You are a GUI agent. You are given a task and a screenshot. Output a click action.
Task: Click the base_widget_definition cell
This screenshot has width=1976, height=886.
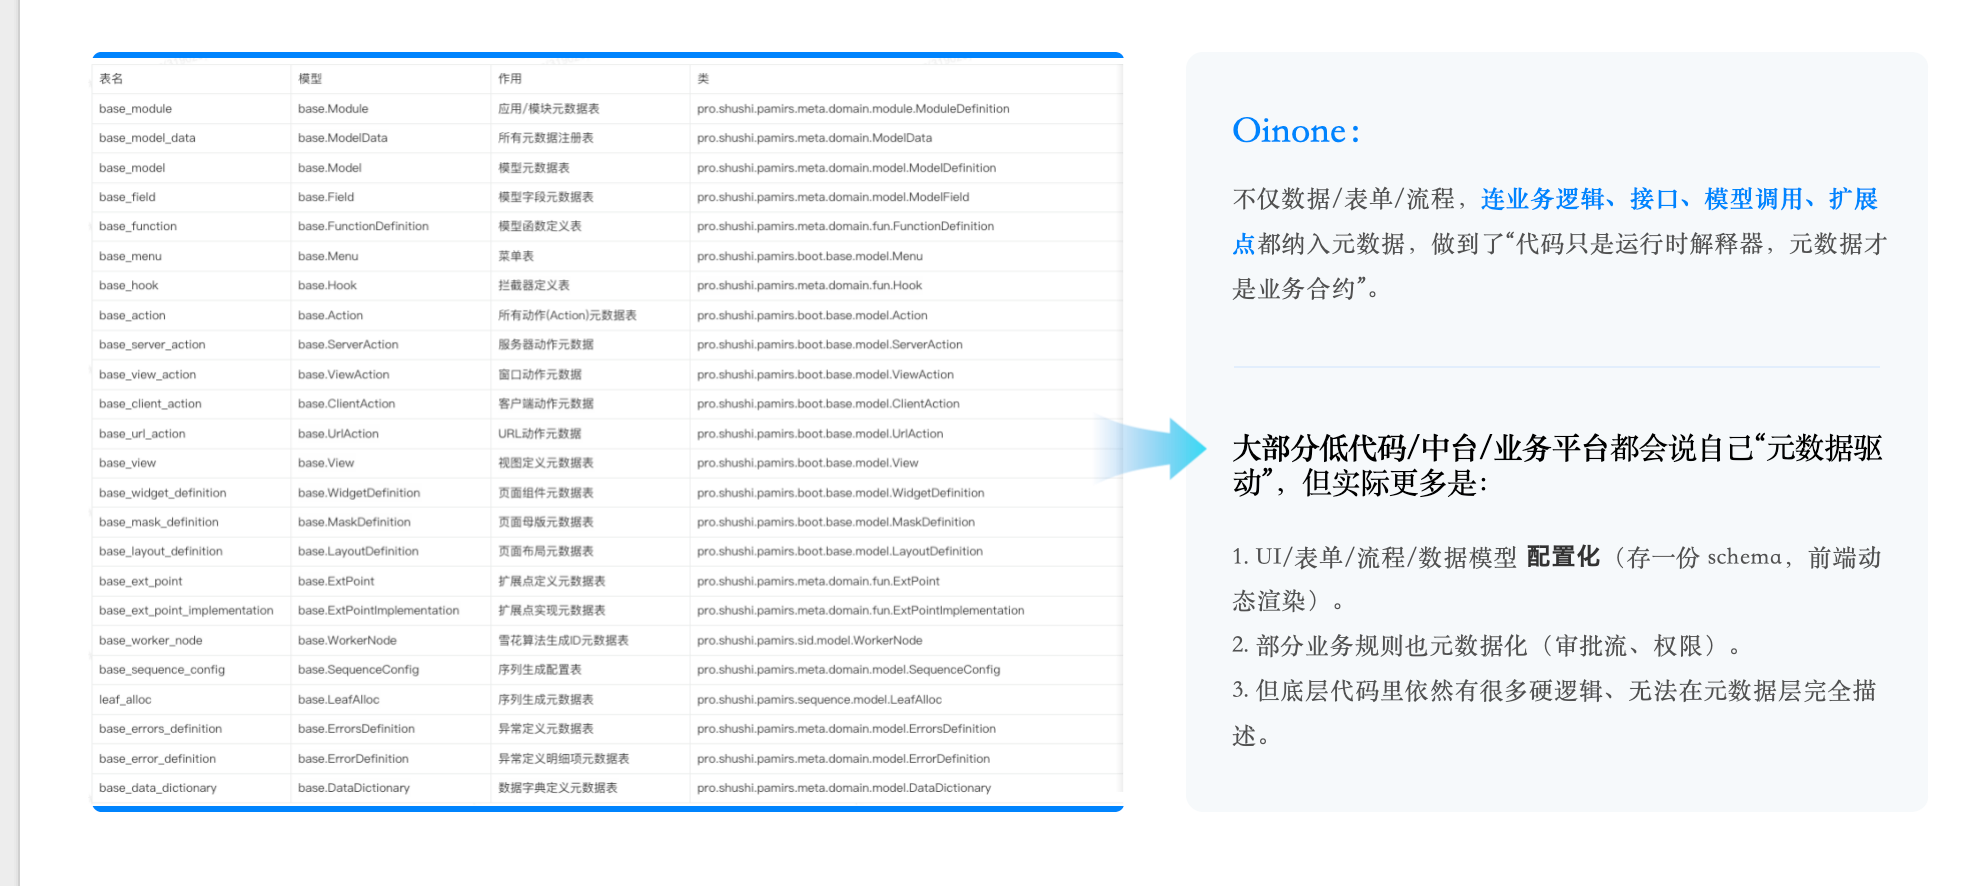(x=163, y=493)
